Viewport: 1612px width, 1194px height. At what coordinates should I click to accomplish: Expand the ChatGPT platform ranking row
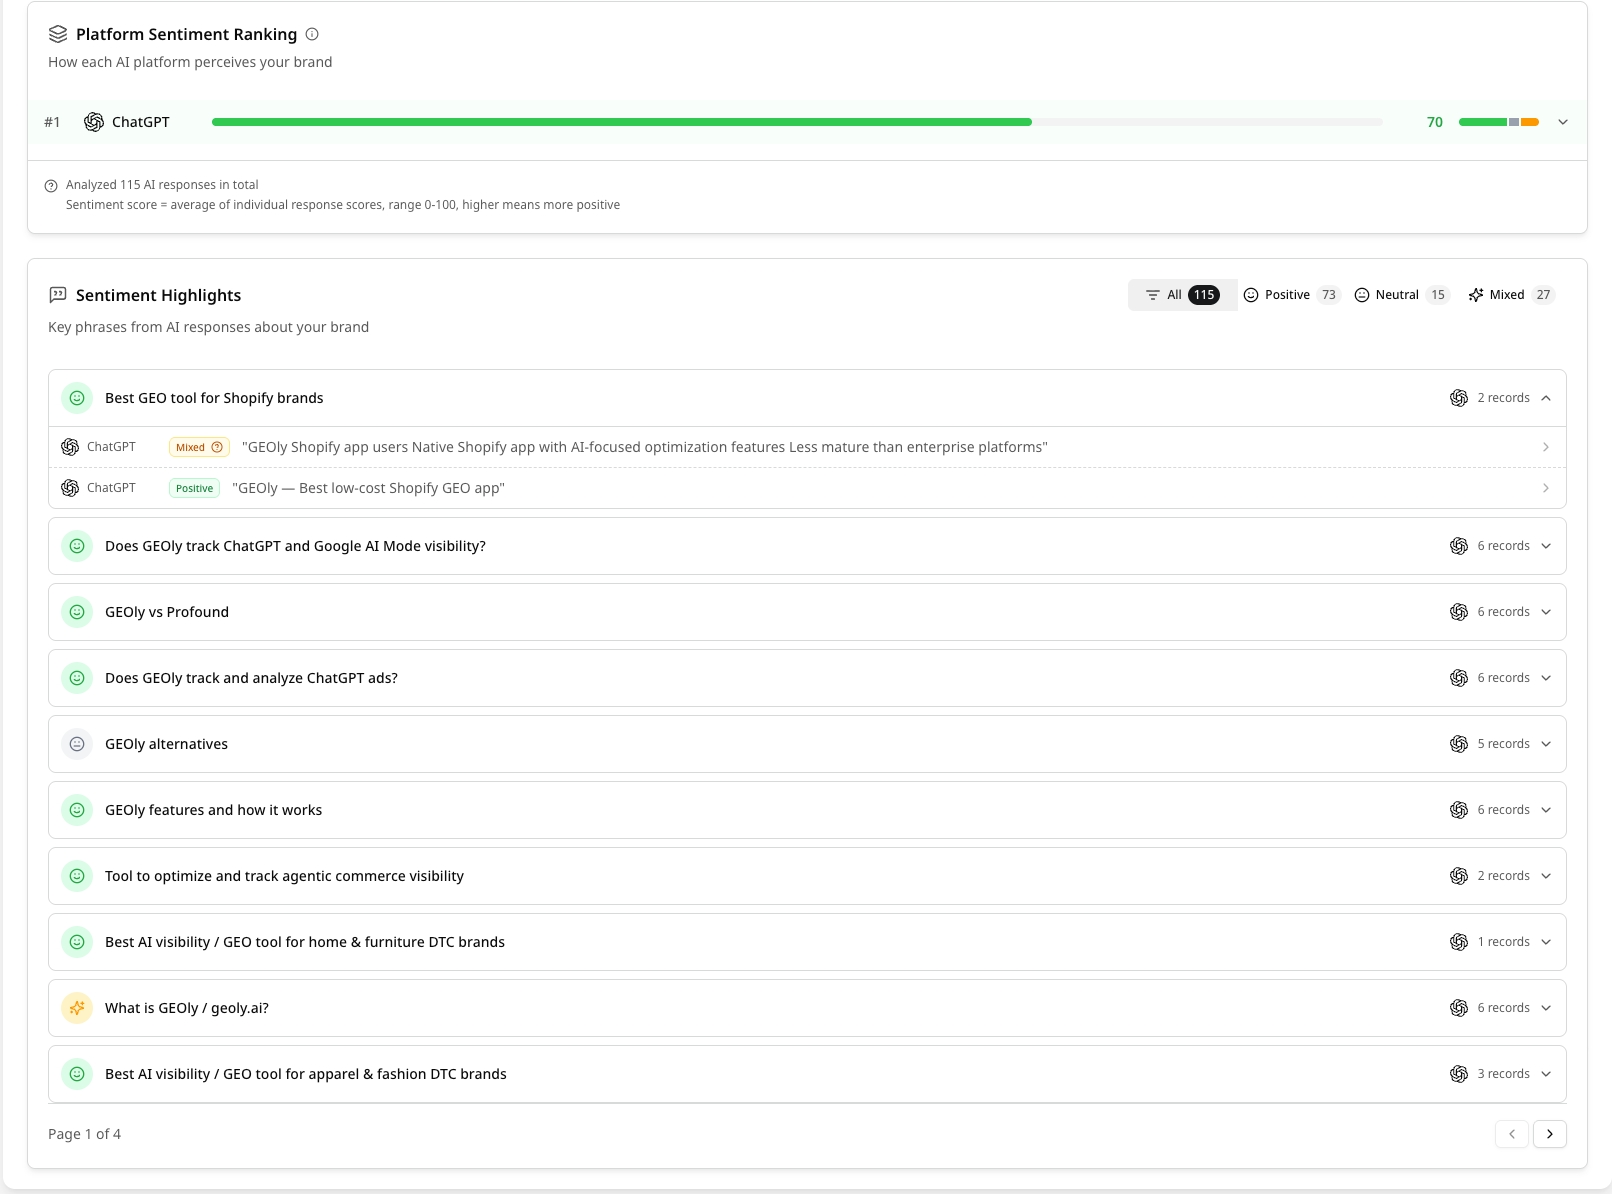coord(1563,122)
